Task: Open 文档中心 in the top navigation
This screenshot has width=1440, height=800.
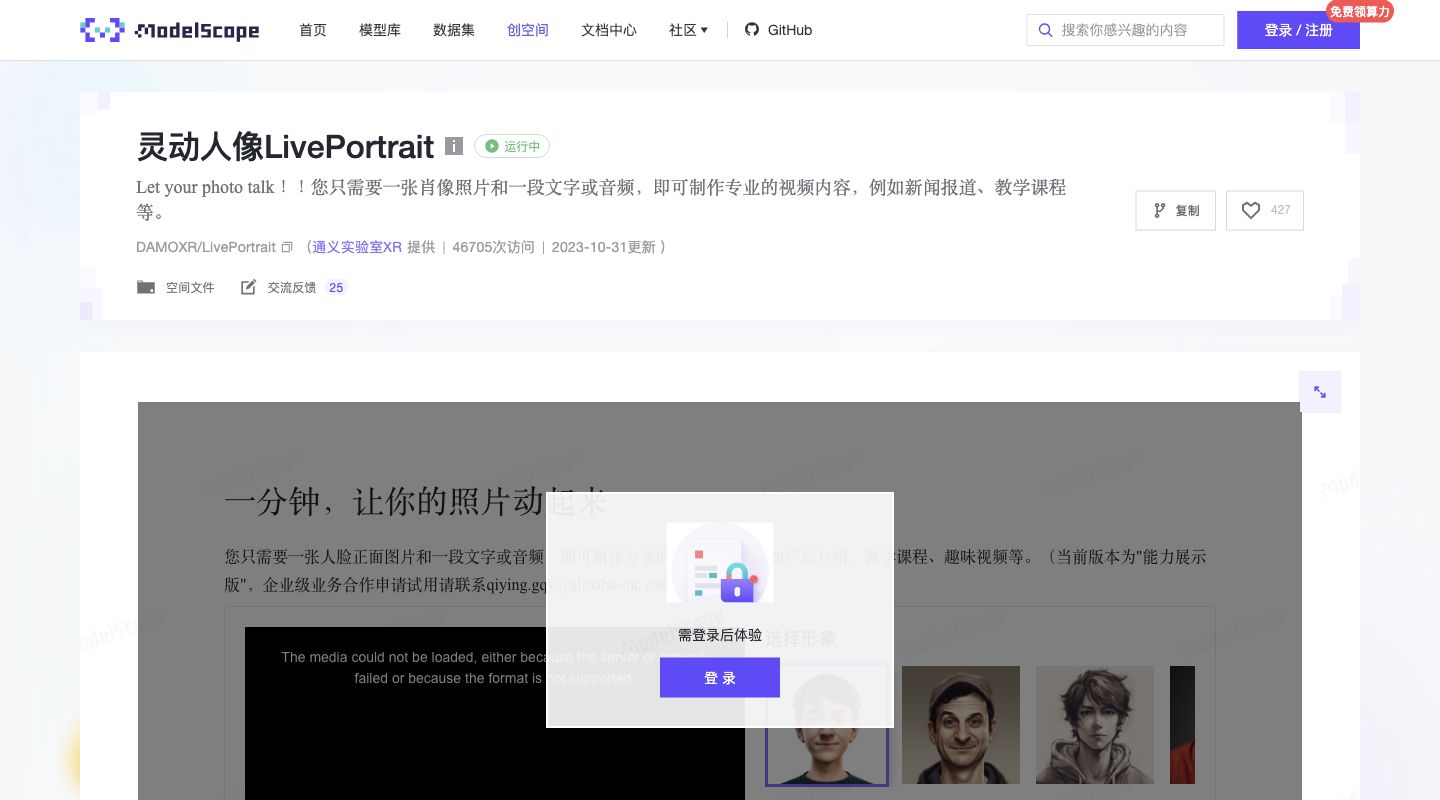Action: pyautogui.click(x=609, y=30)
